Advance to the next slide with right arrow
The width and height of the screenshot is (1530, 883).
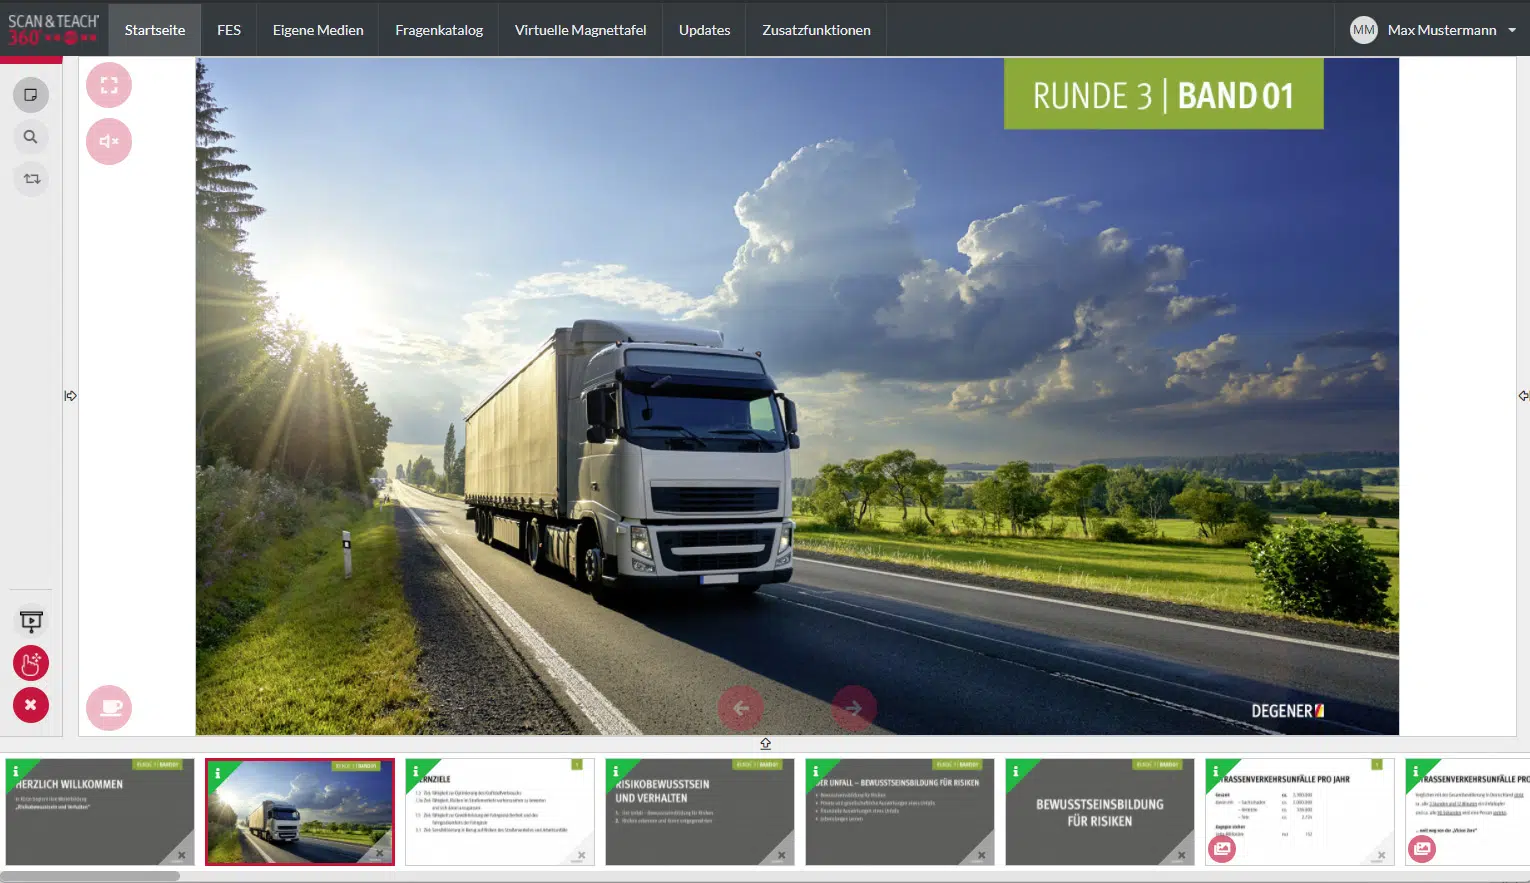tap(854, 708)
